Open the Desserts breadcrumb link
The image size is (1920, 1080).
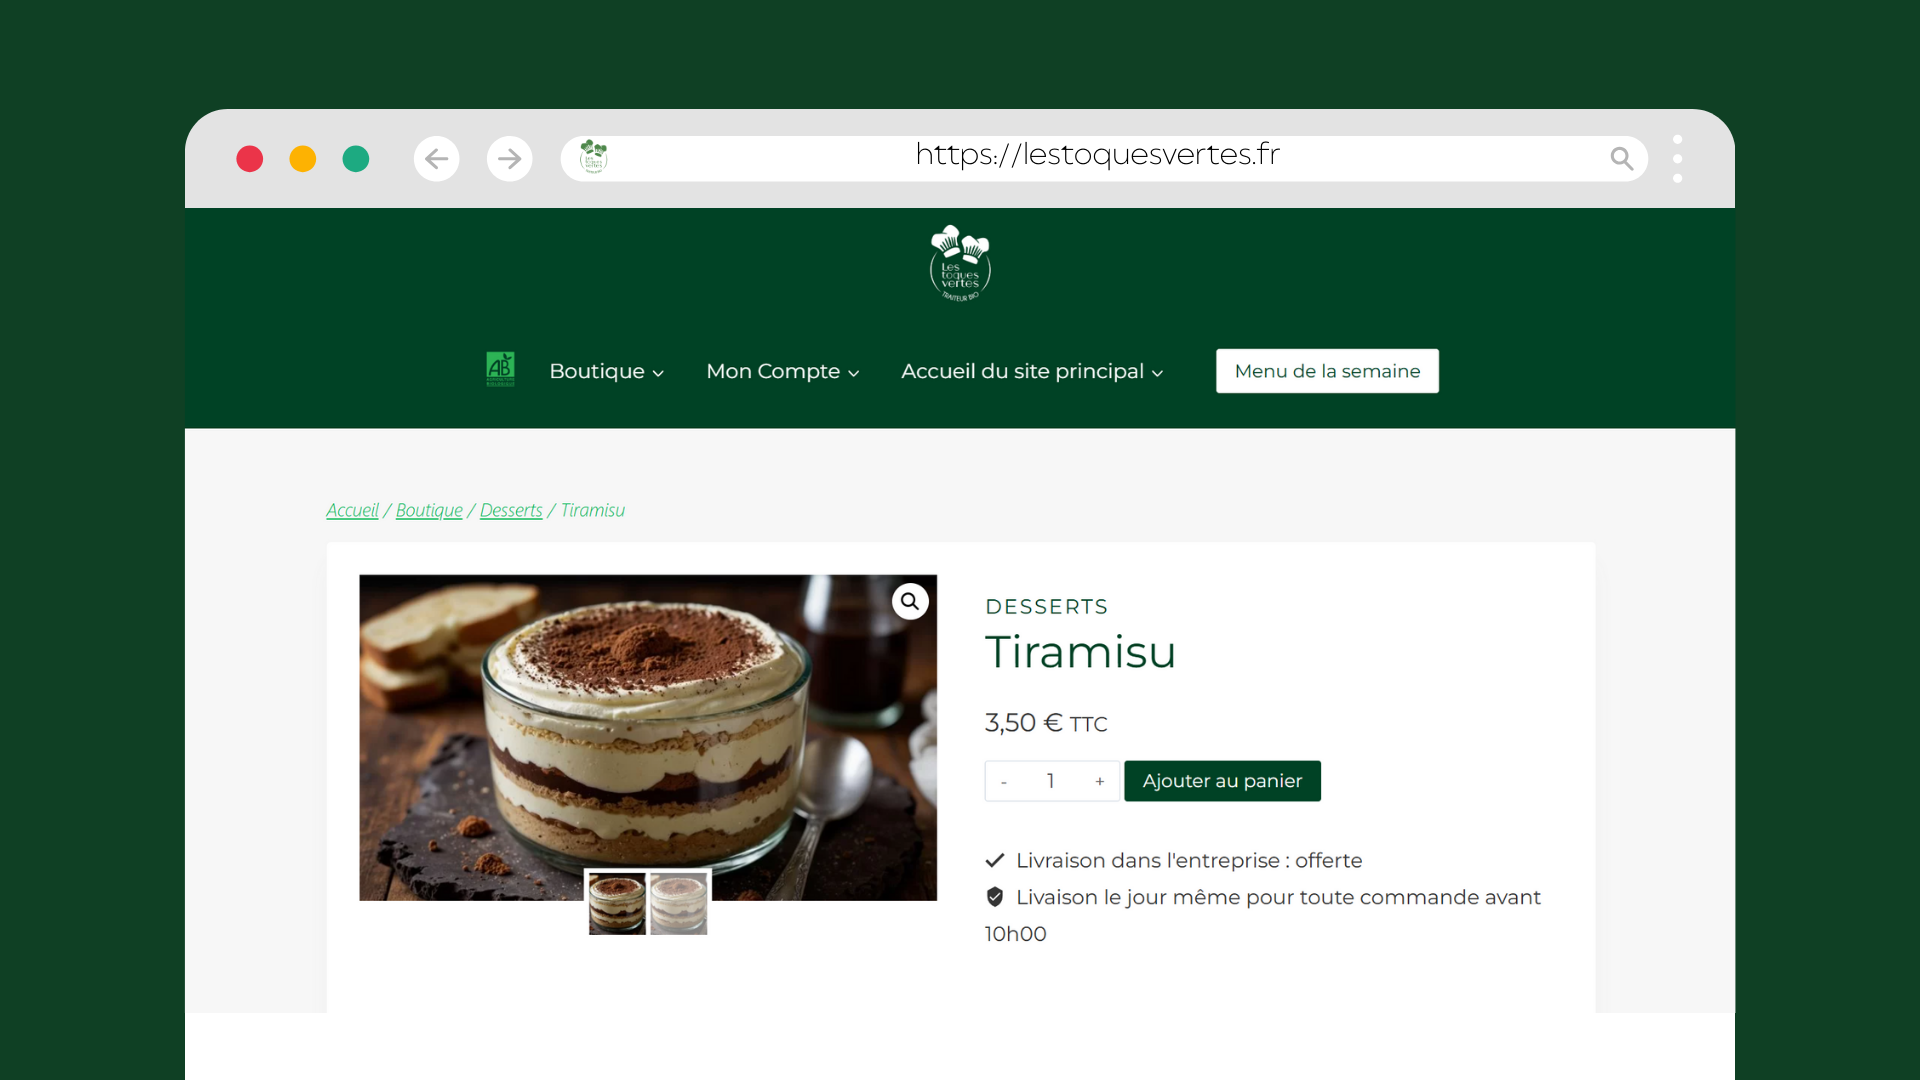coord(511,510)
